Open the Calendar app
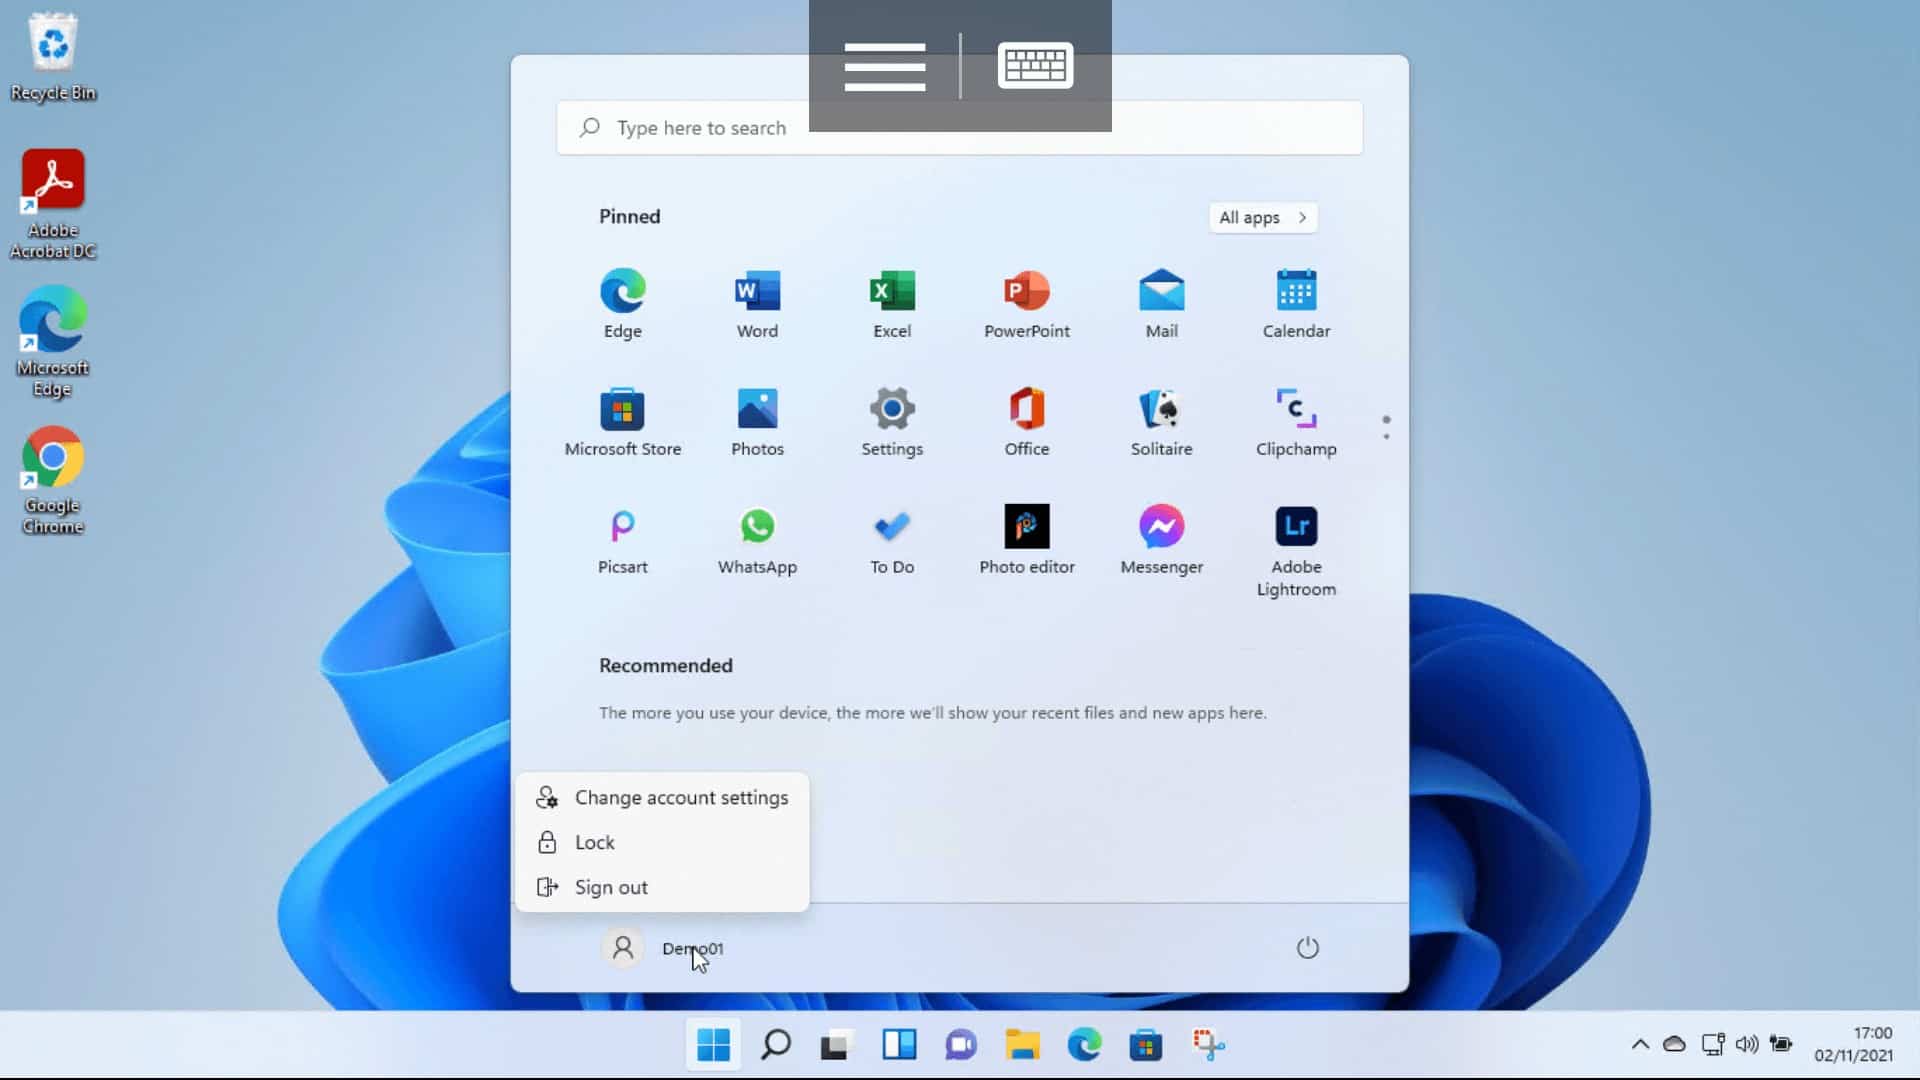1920x1080 pixels. [1296, 304]
